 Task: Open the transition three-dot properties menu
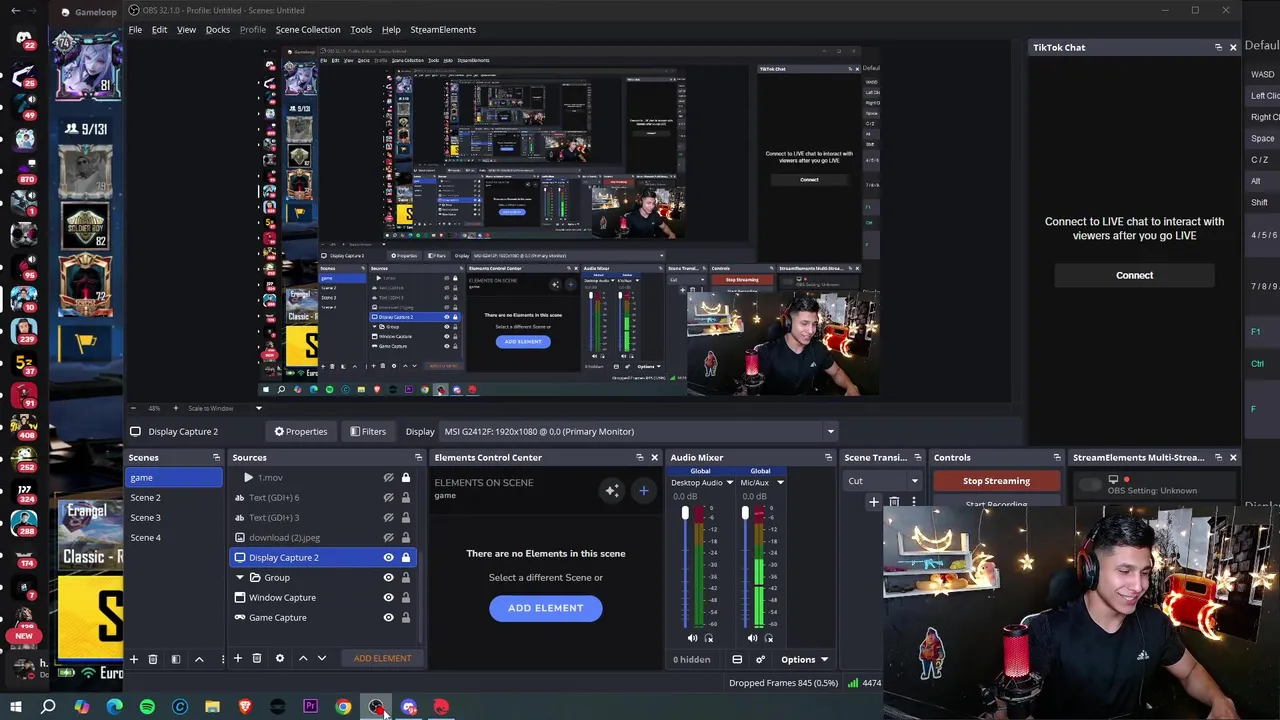[x=914, y=502]
